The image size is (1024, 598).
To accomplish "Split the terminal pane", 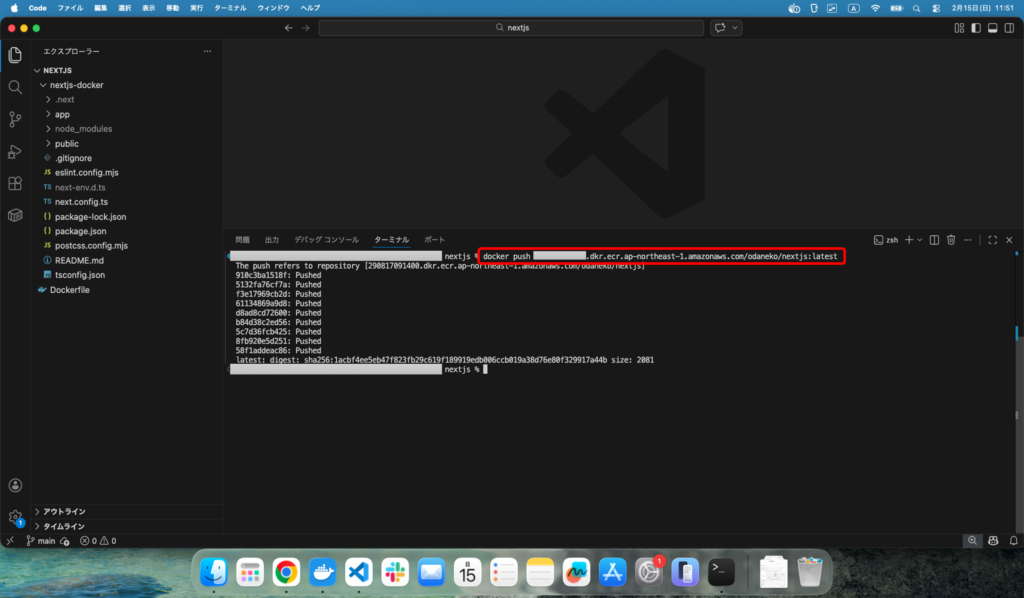I will tap(934, 240).
